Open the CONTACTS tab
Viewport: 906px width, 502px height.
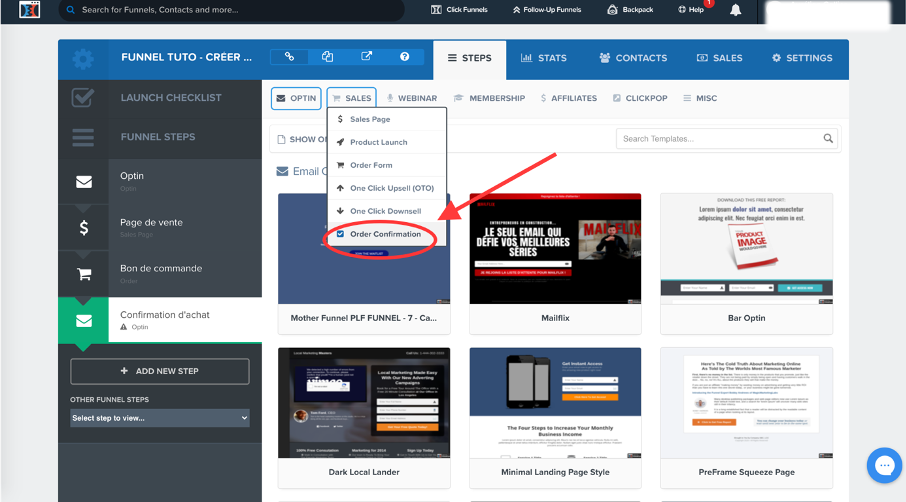[x=633, y=58]
